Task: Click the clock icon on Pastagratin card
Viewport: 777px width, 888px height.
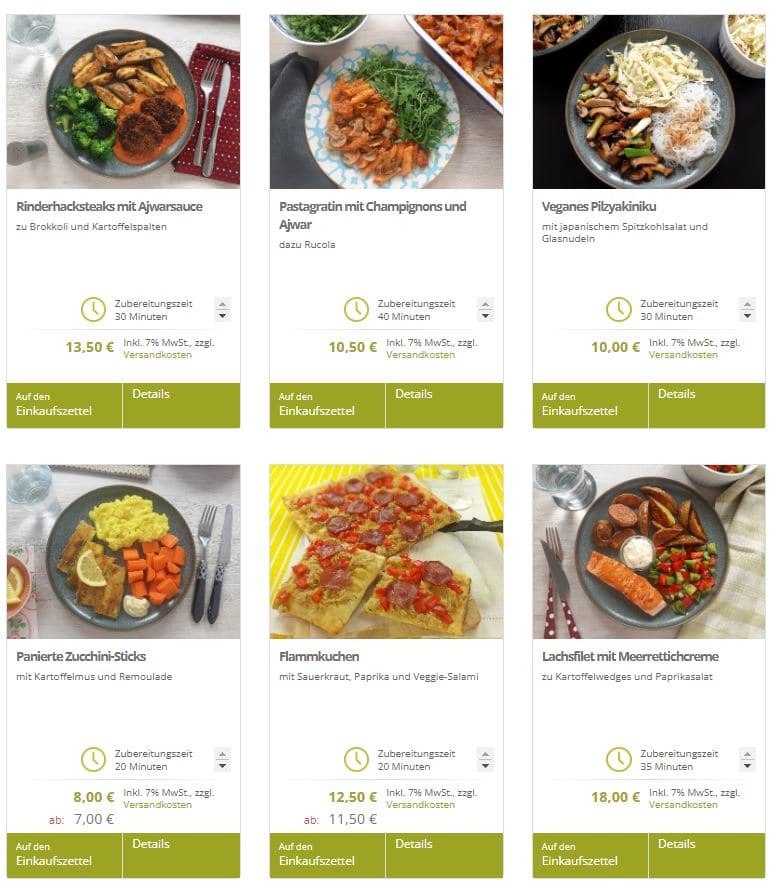Action: [356, 310]
